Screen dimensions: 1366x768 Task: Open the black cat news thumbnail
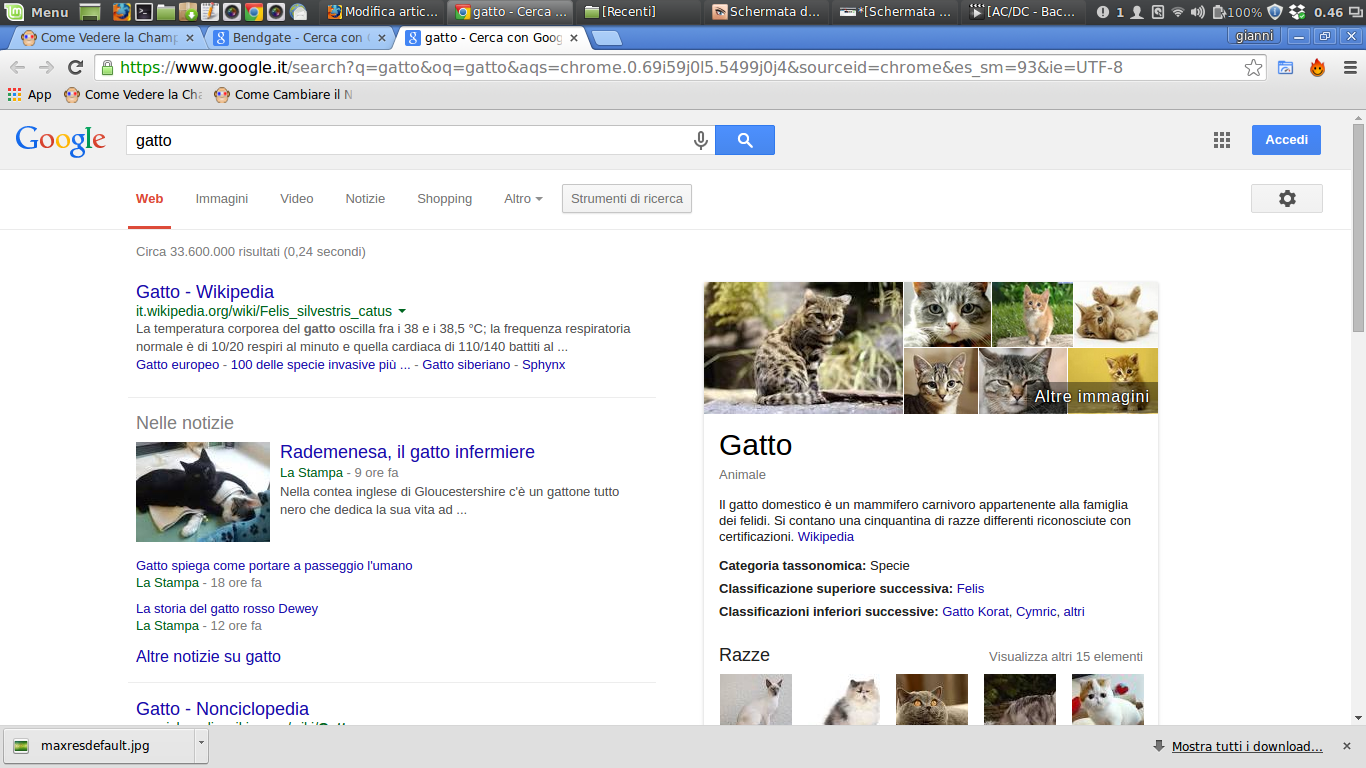pos(203,492)
